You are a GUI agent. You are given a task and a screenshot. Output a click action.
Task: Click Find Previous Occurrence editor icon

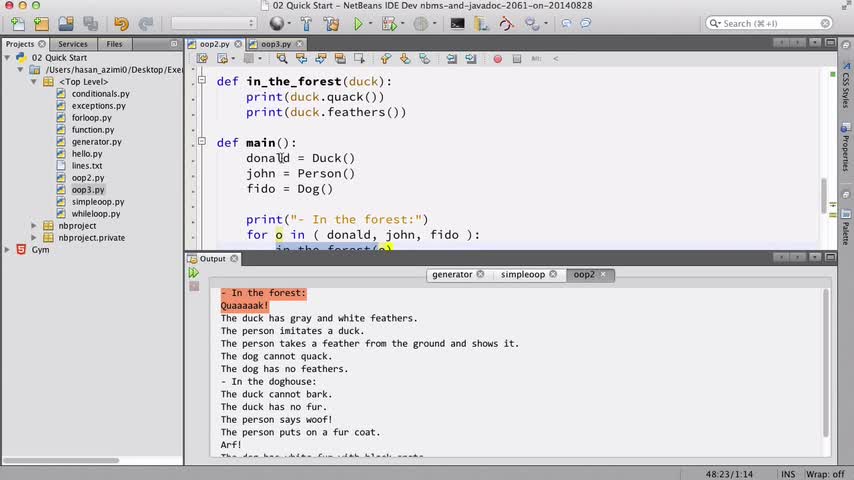point(301,59)
